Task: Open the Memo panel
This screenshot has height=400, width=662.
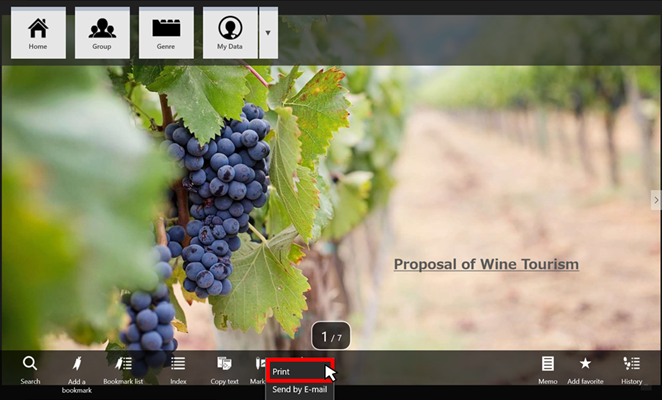Action: pos(548,370)
